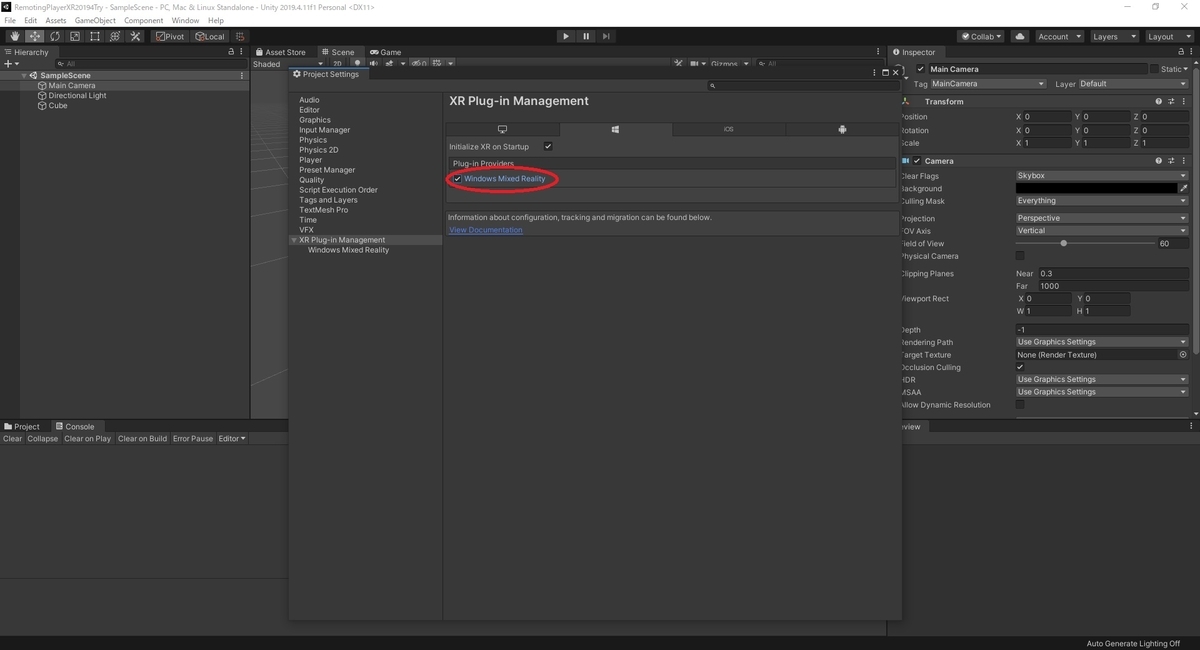The height and width of the screenshot is (650, 1200).
Task: Toggle Local handle rotation button
Action: click(x=210, y=36)
